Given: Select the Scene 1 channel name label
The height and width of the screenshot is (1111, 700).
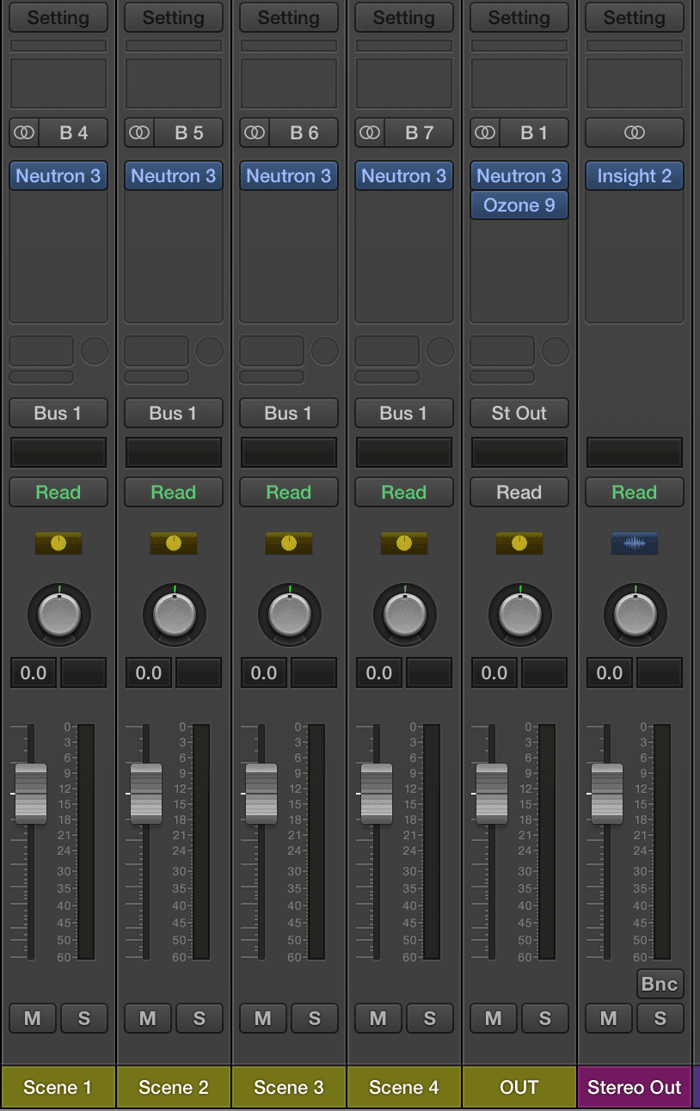Looking at the screenshot, I should pos(58,1088).
